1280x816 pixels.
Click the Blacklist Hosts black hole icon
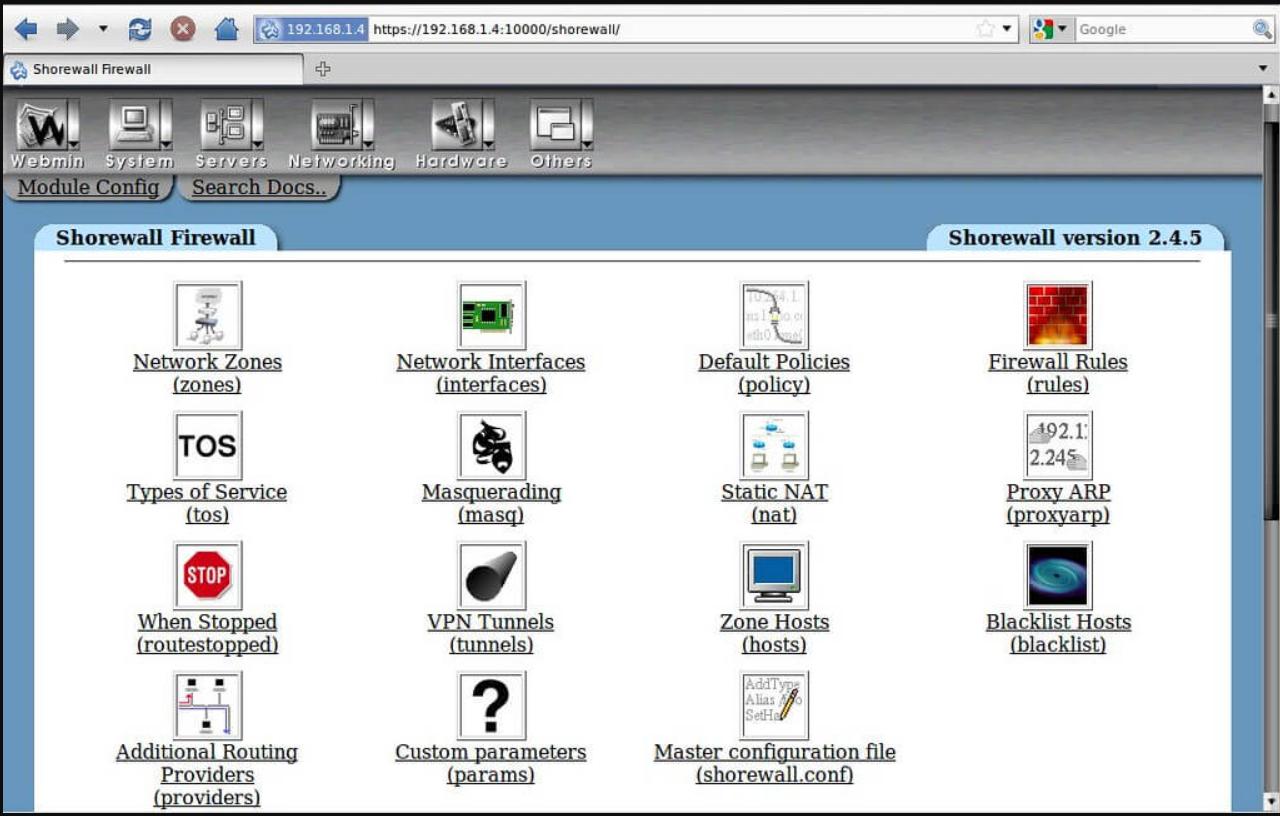[x=1057, y=575]
